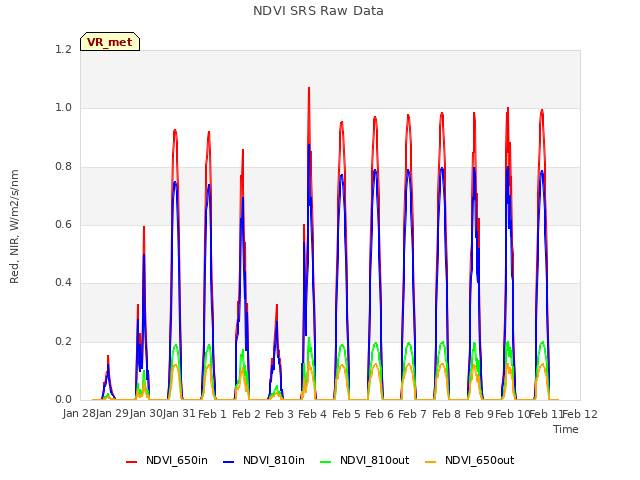
Task: Click the Feb 5 x-axis label
Action: (346, 414)
